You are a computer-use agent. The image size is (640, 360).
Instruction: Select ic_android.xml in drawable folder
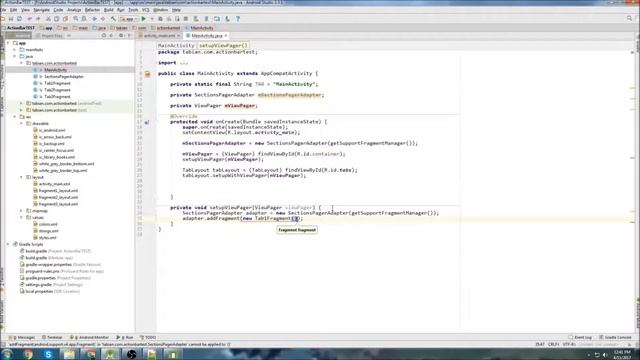[x=52, y=130]
